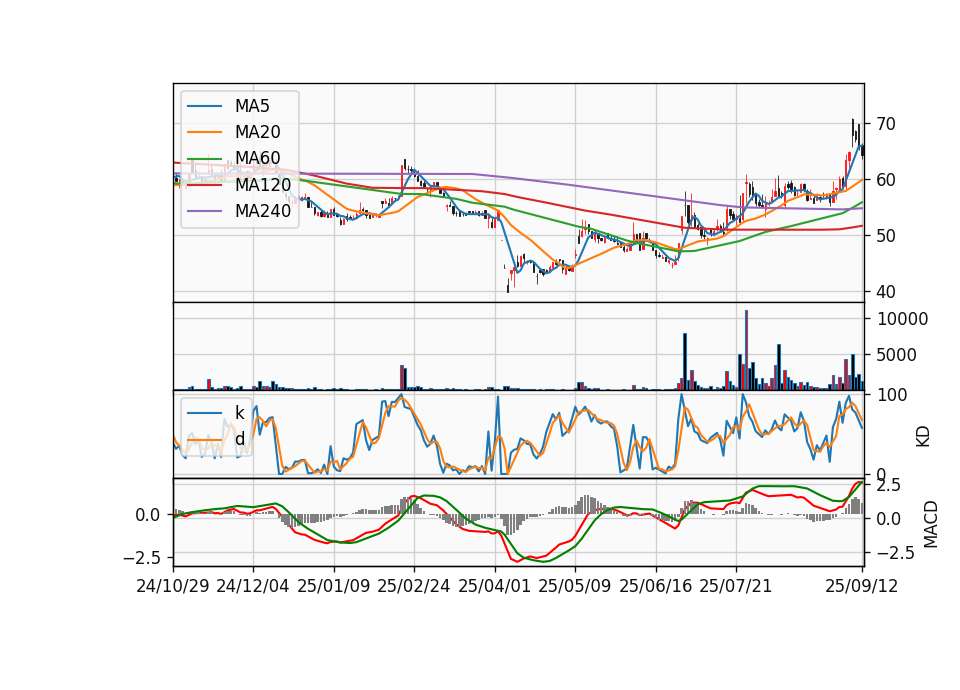The height and width of the screenshot is (690, 960).
Task: Click the tallest volume bar near 25/07/21
Action: (746, 350)
